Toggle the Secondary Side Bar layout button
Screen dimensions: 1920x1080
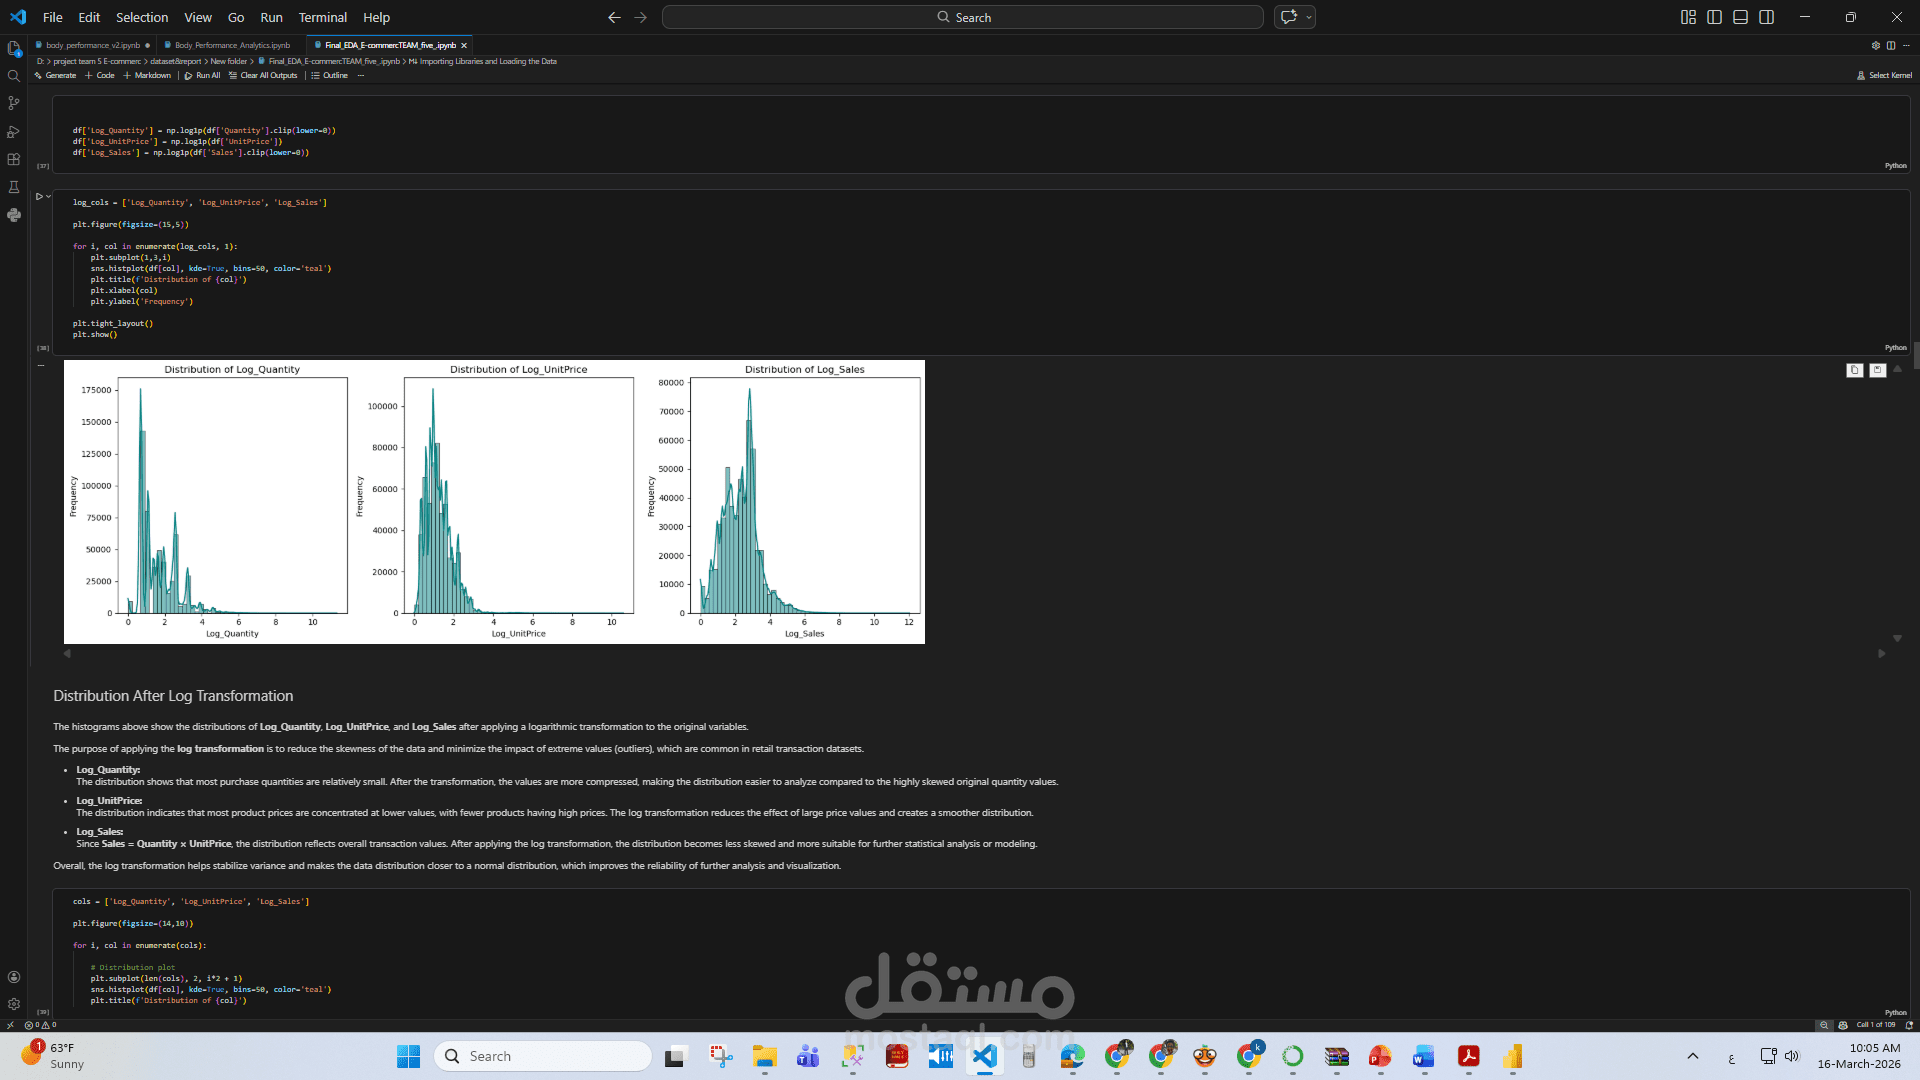coord(1766,17)
